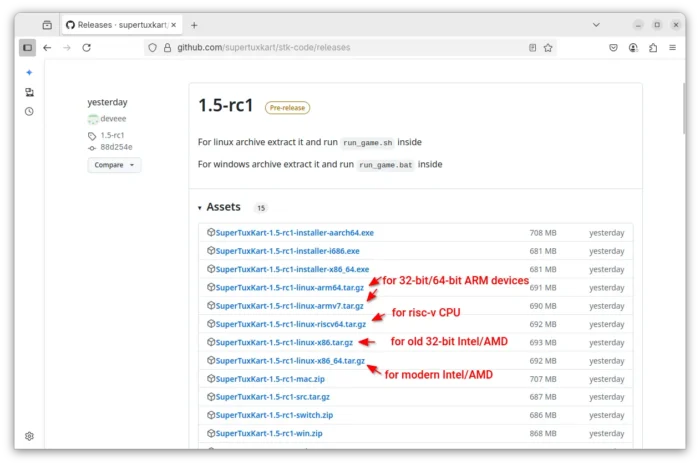Open the extensions puzzle icon
The width and height of the screenshot is (700, 465).
click(x=653, y=47)
